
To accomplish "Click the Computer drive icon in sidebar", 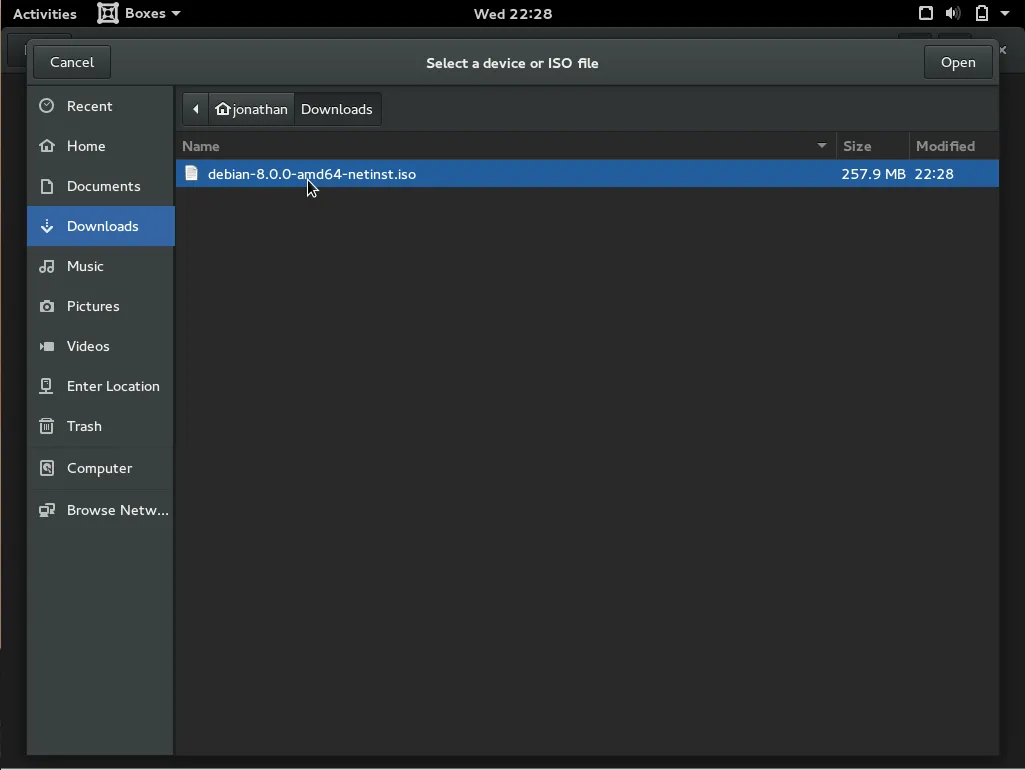I will tap(47, 468).
